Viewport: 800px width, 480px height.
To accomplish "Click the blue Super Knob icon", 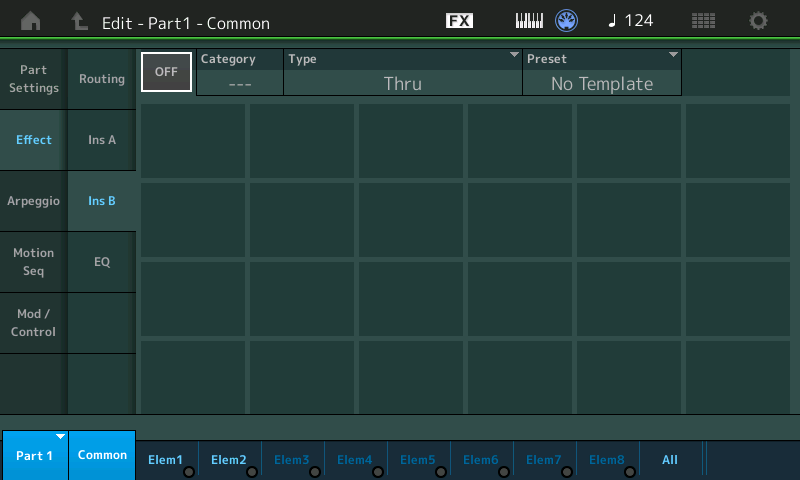I will coord(566,21).
